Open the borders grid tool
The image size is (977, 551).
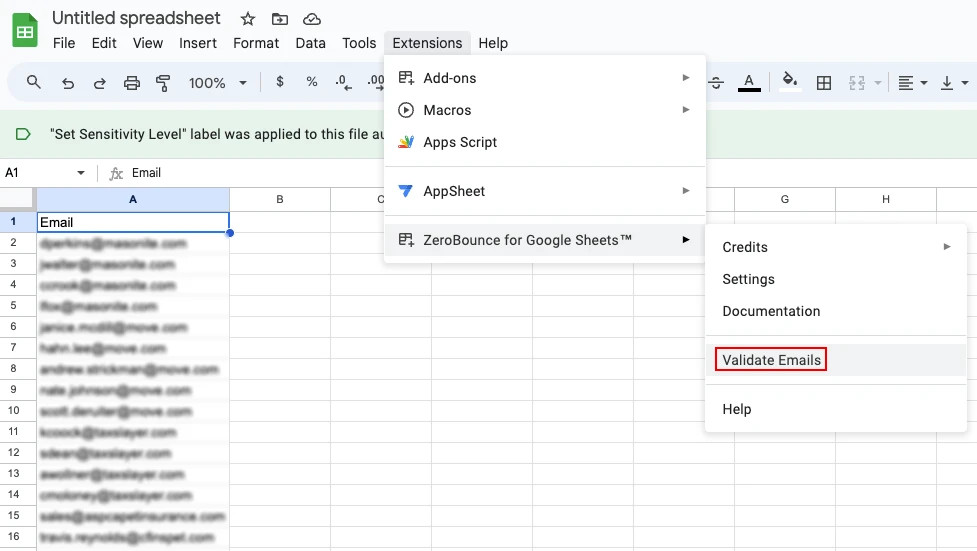824,83
